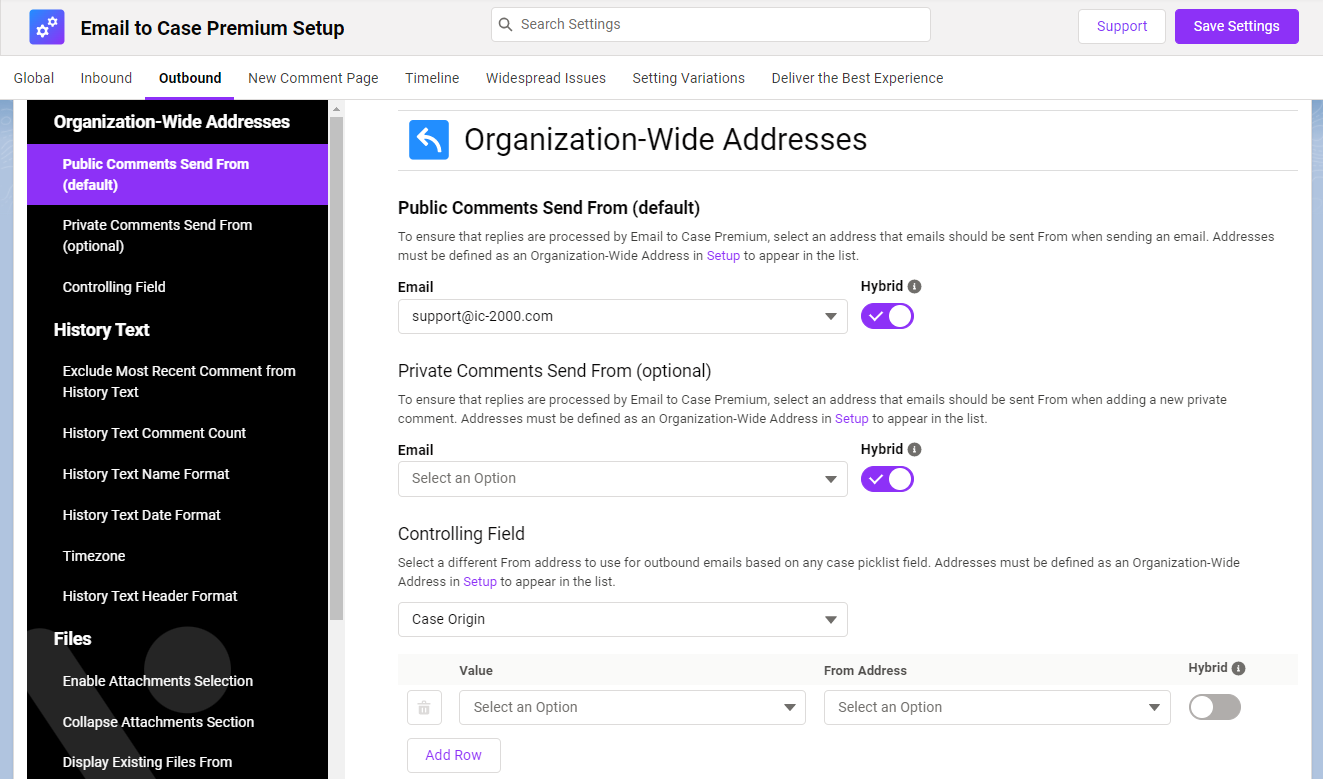1323x779 pixels.
Task: Open the Value dropdown in table row
Action: 632,707
